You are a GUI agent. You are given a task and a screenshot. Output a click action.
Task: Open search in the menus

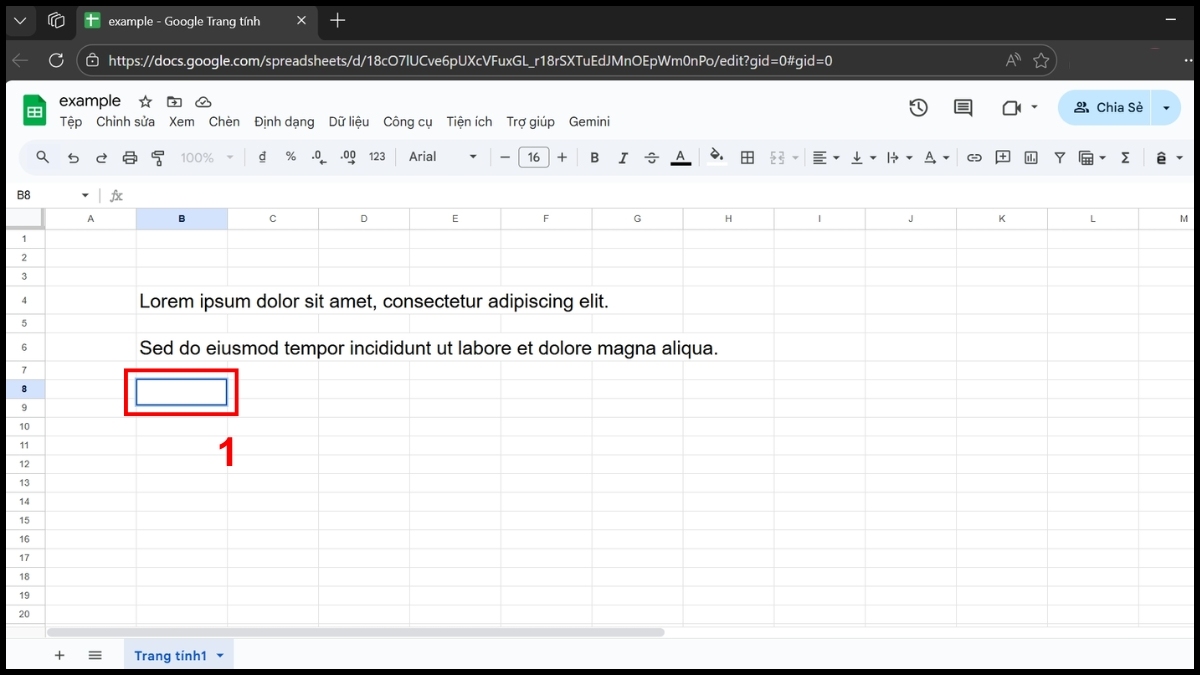click(41, 157)
